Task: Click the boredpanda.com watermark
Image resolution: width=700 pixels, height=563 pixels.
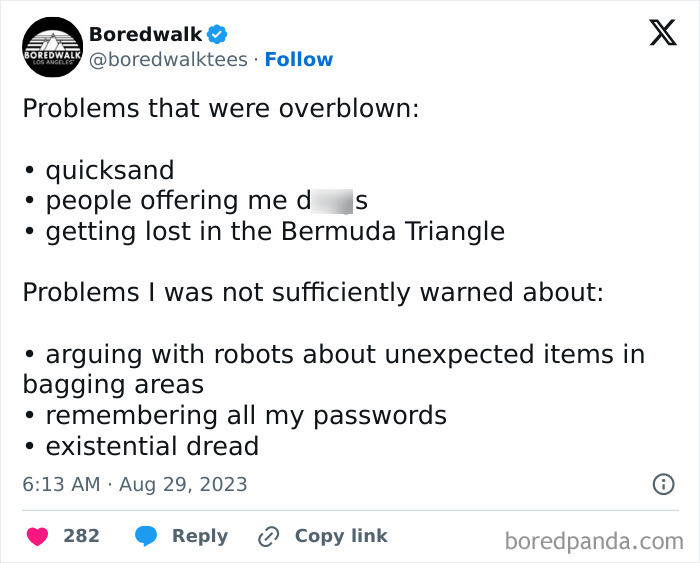Action: 593,541
